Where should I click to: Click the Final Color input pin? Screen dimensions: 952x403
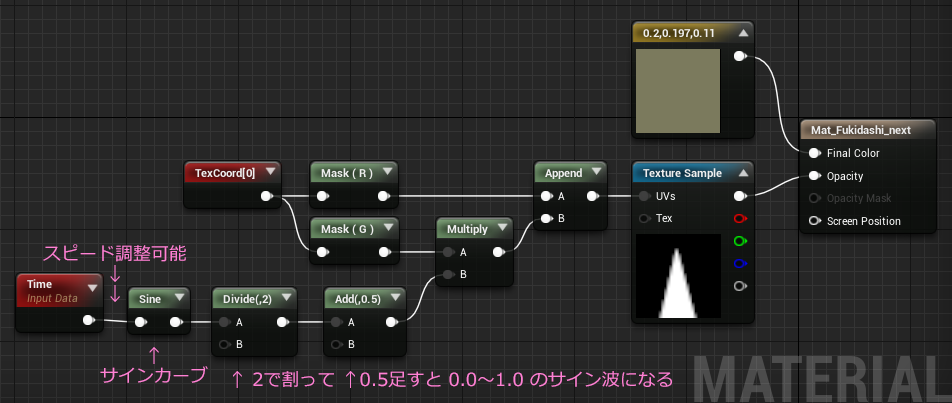point(814,153)
